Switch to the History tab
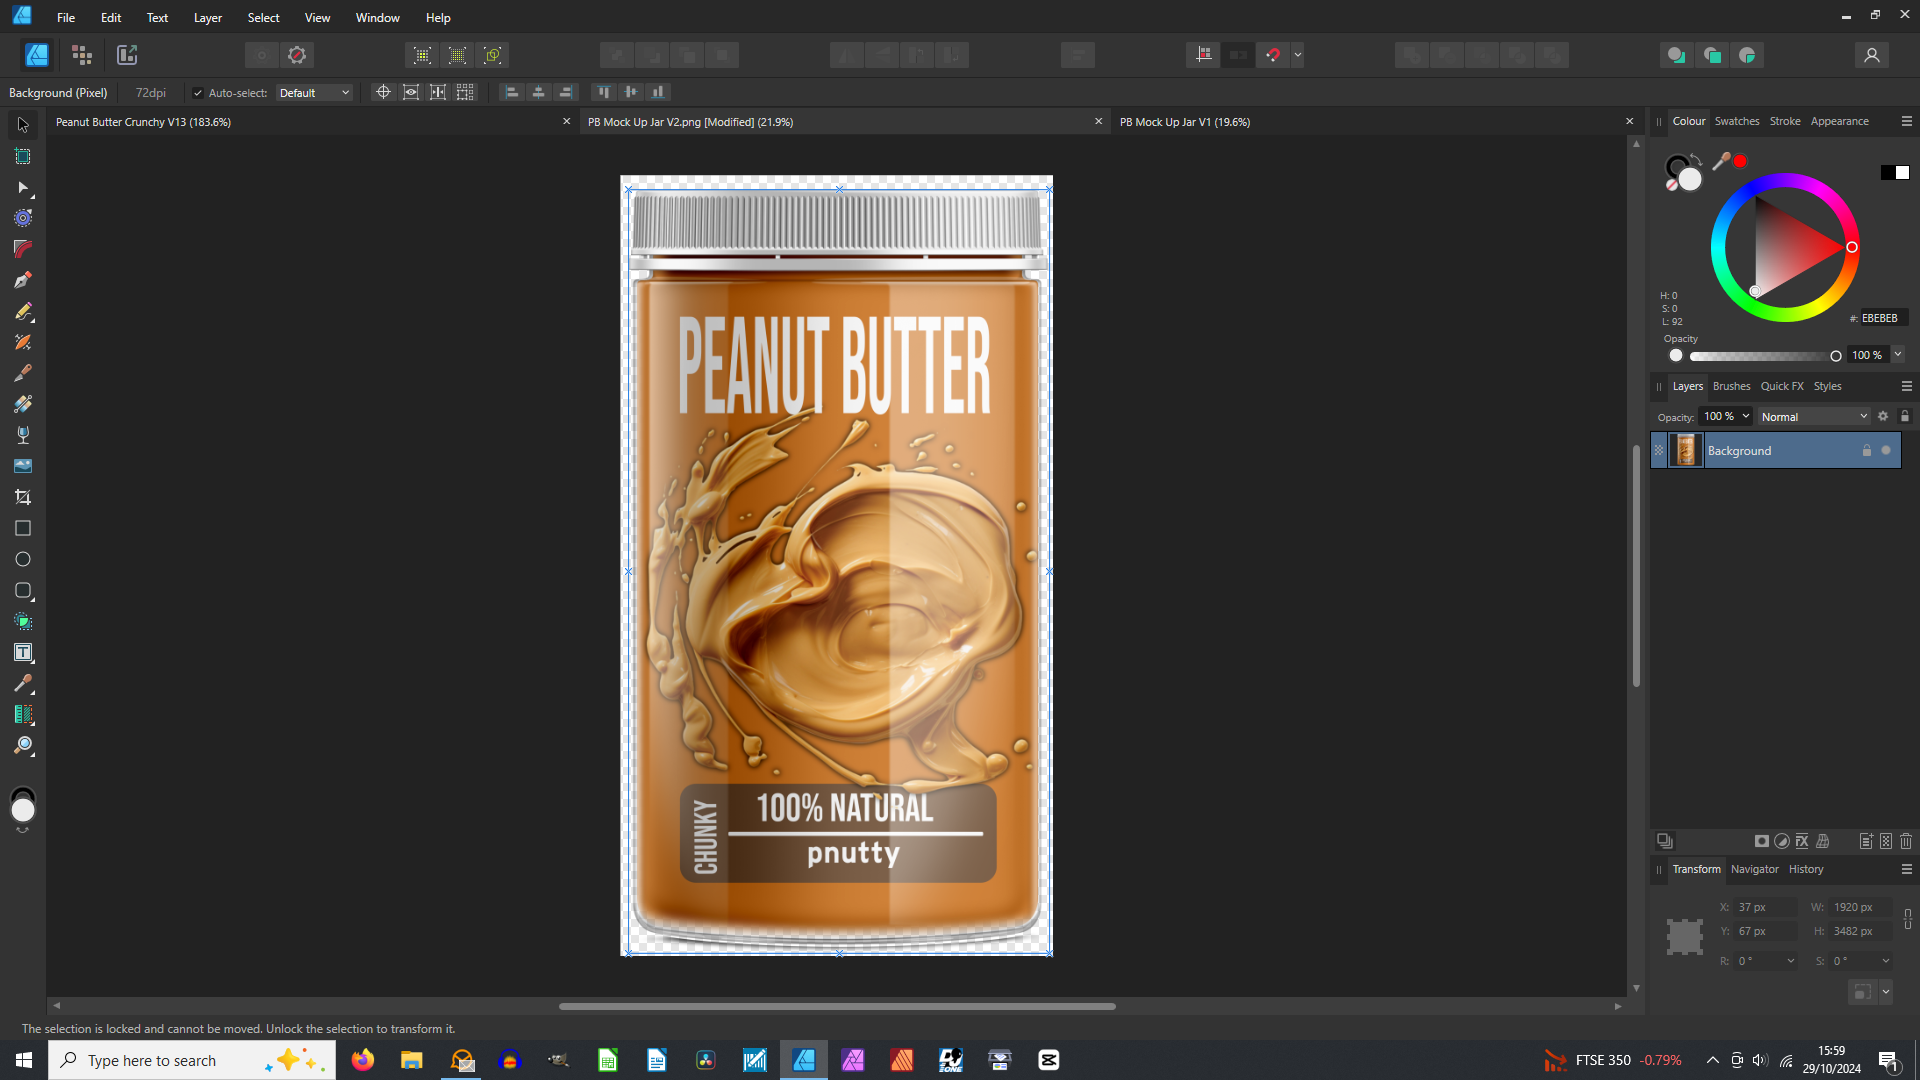1920x1080 pixels. [x=1806, y=869]
